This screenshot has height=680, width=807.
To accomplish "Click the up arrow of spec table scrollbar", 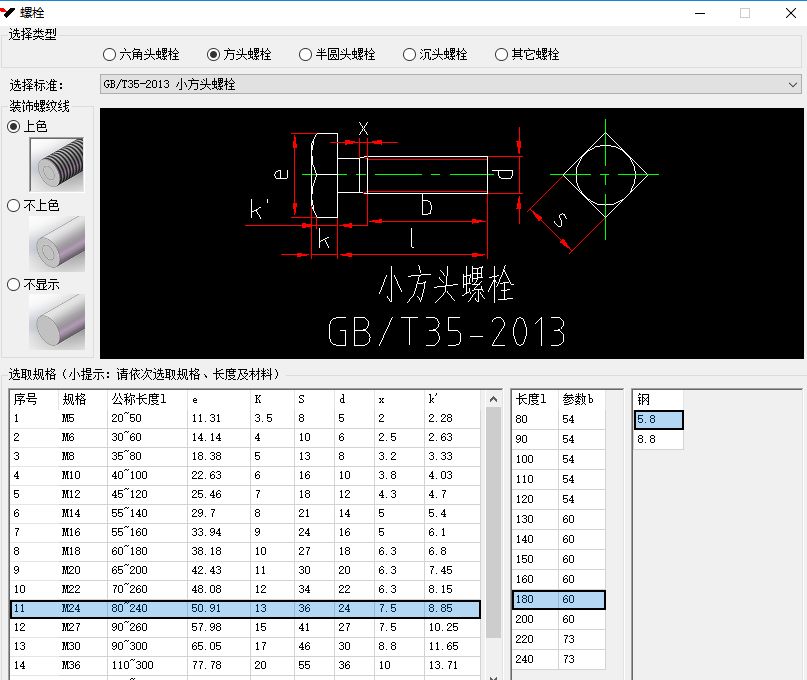I will click(493, 399).
